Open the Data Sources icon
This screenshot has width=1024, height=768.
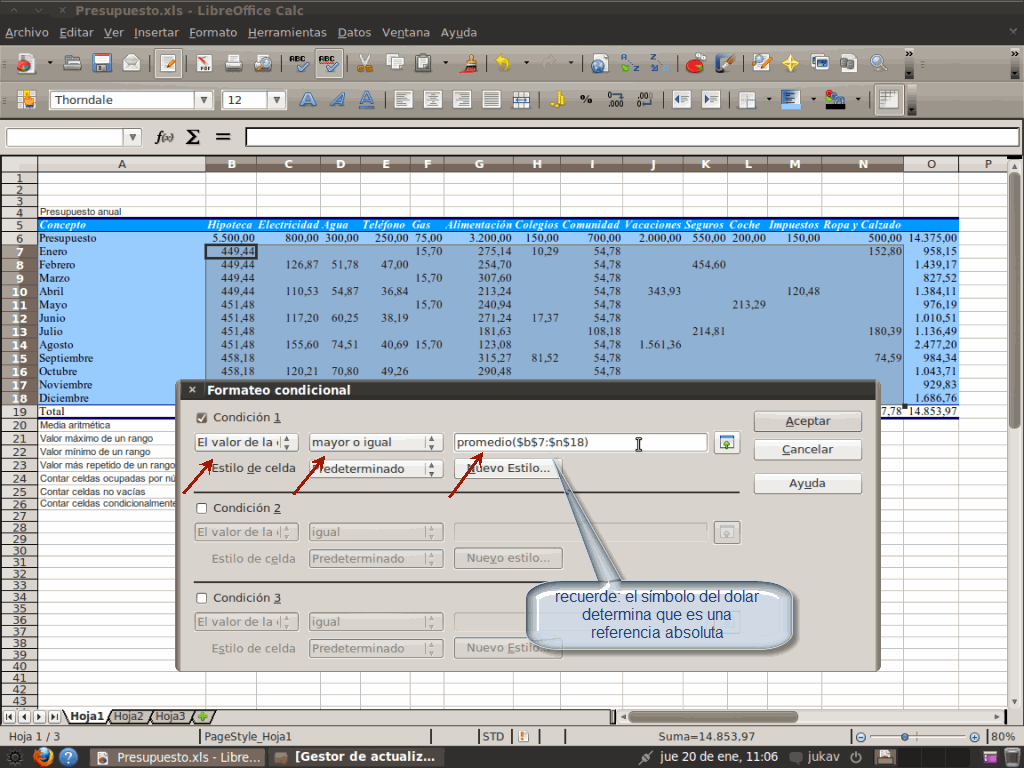[x=848, y=63]
